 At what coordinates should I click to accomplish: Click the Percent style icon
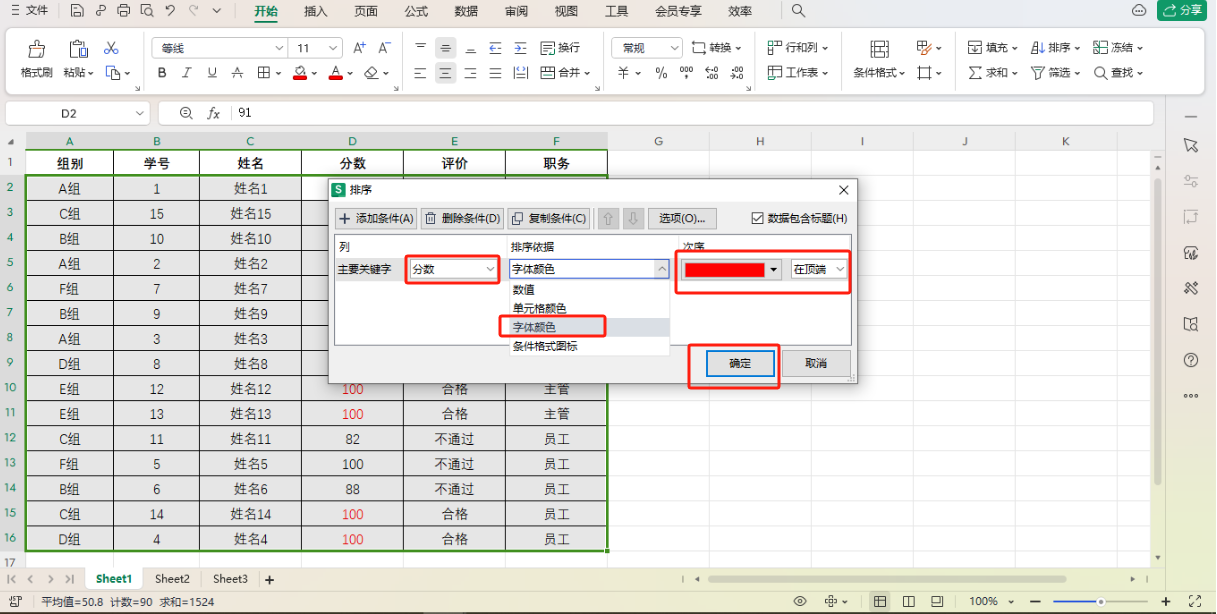661,73
